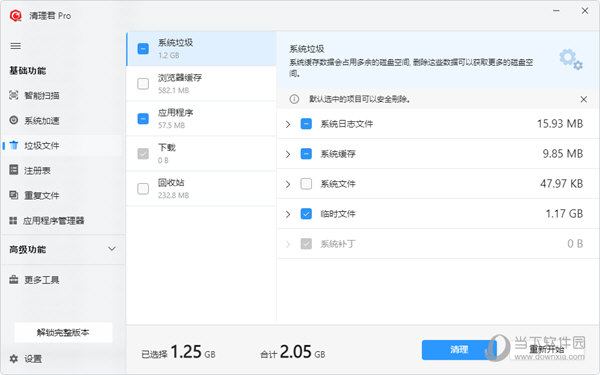Click the 垃圾文件 trash bin icon
Image resolution: width=600 pixels, height=375 pixels.
pos(14,145)
